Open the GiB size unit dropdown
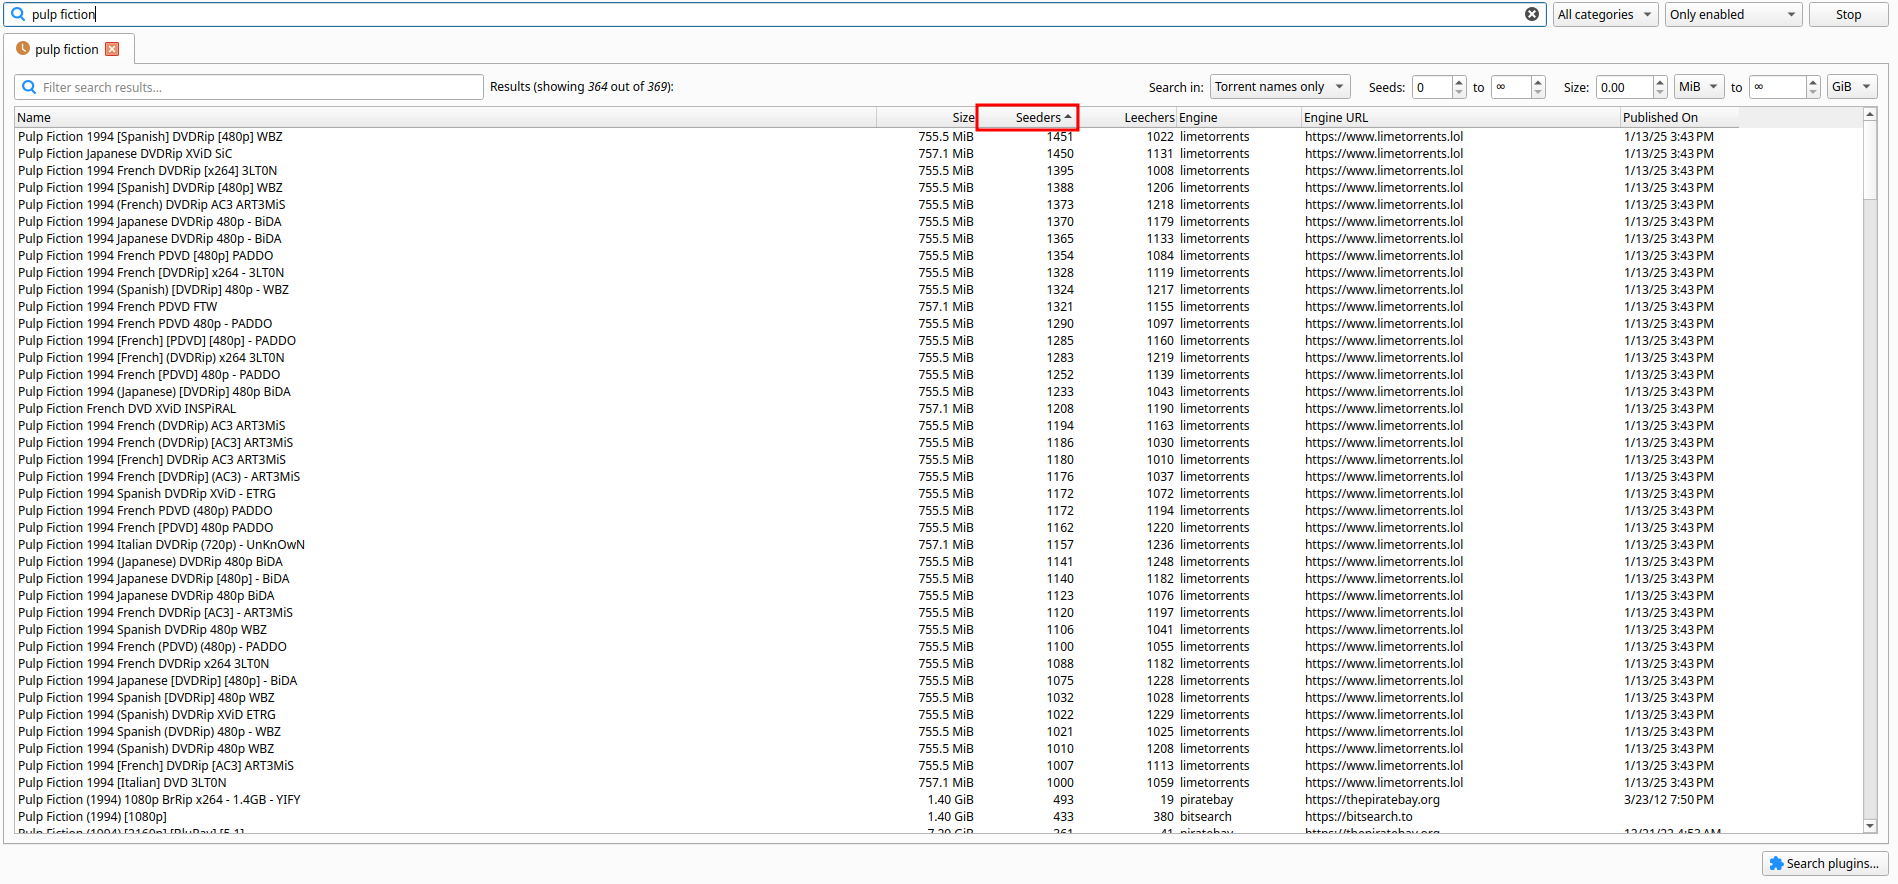1898x884 pixels. point(1852,87)
